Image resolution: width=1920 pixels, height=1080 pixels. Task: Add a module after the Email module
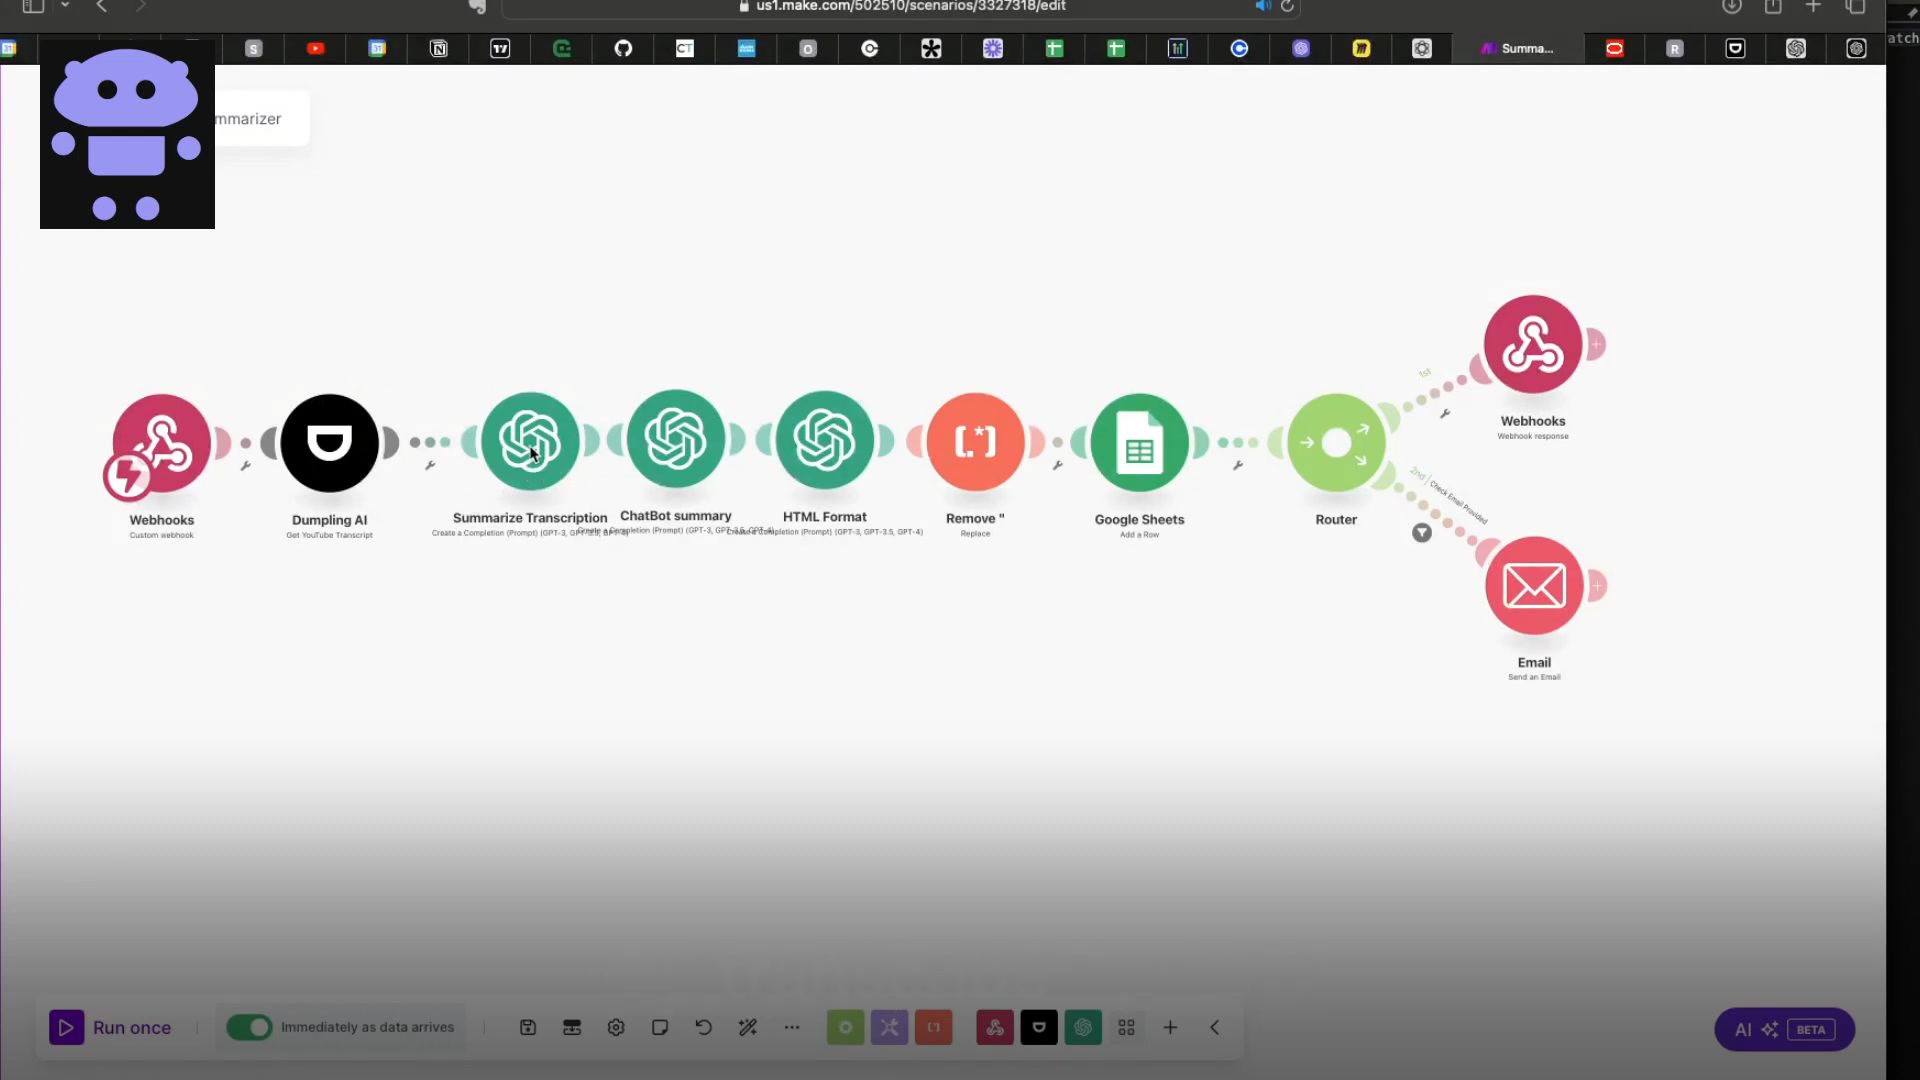pos(1598,585)
